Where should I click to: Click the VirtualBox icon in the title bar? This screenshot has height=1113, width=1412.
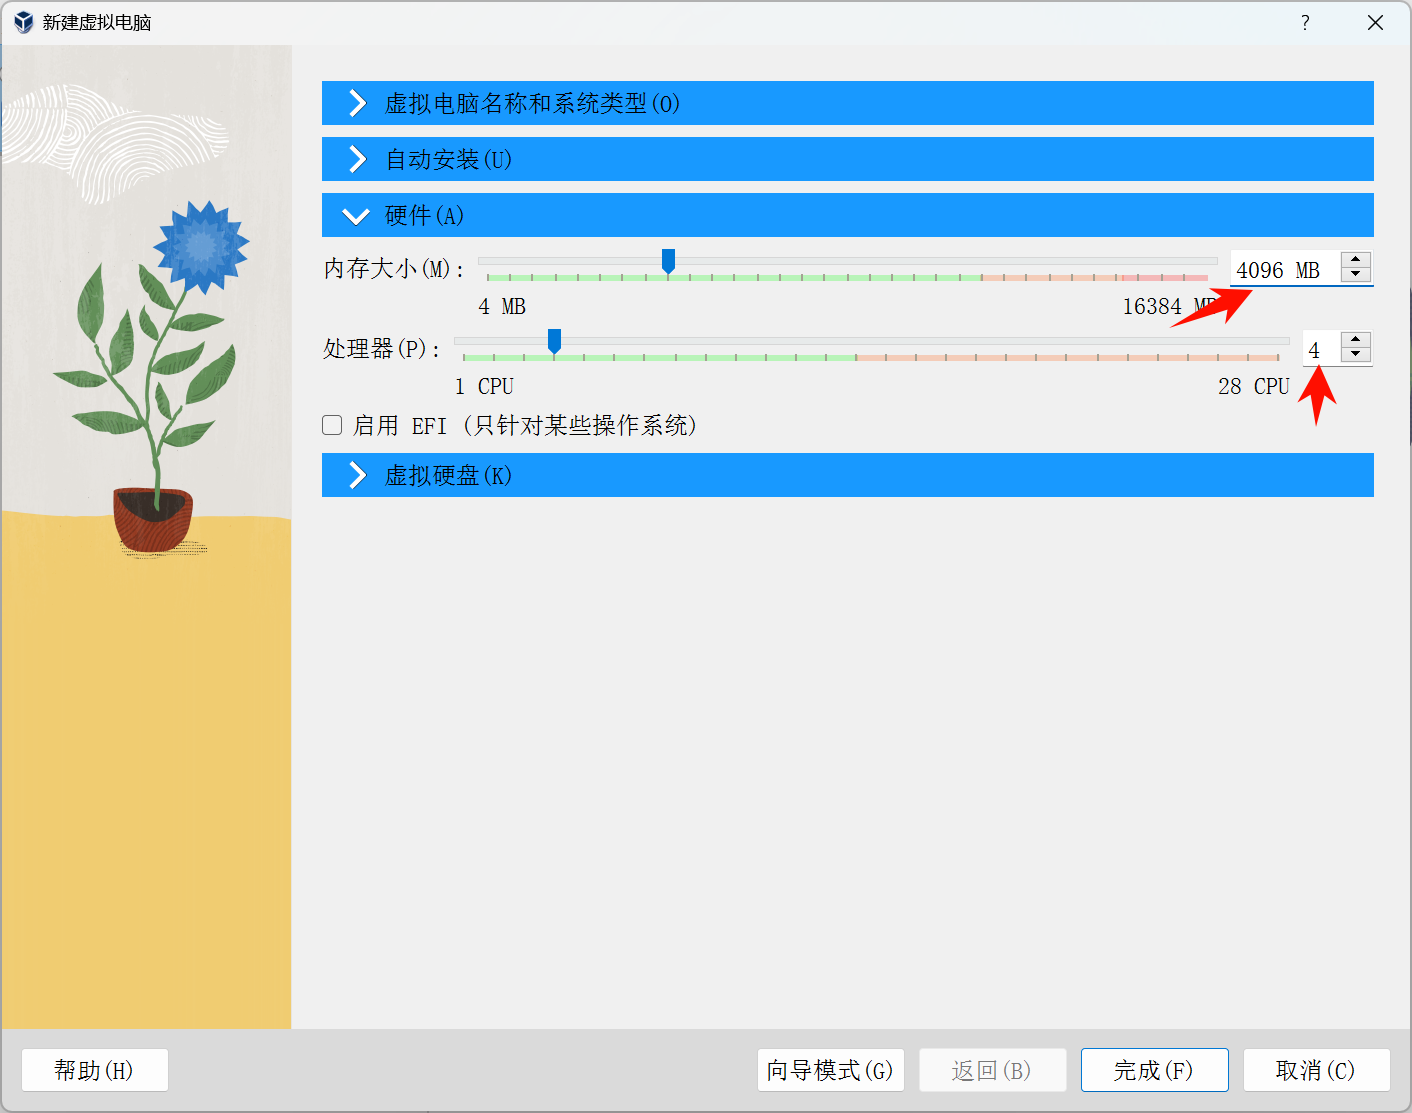(24, 22)
